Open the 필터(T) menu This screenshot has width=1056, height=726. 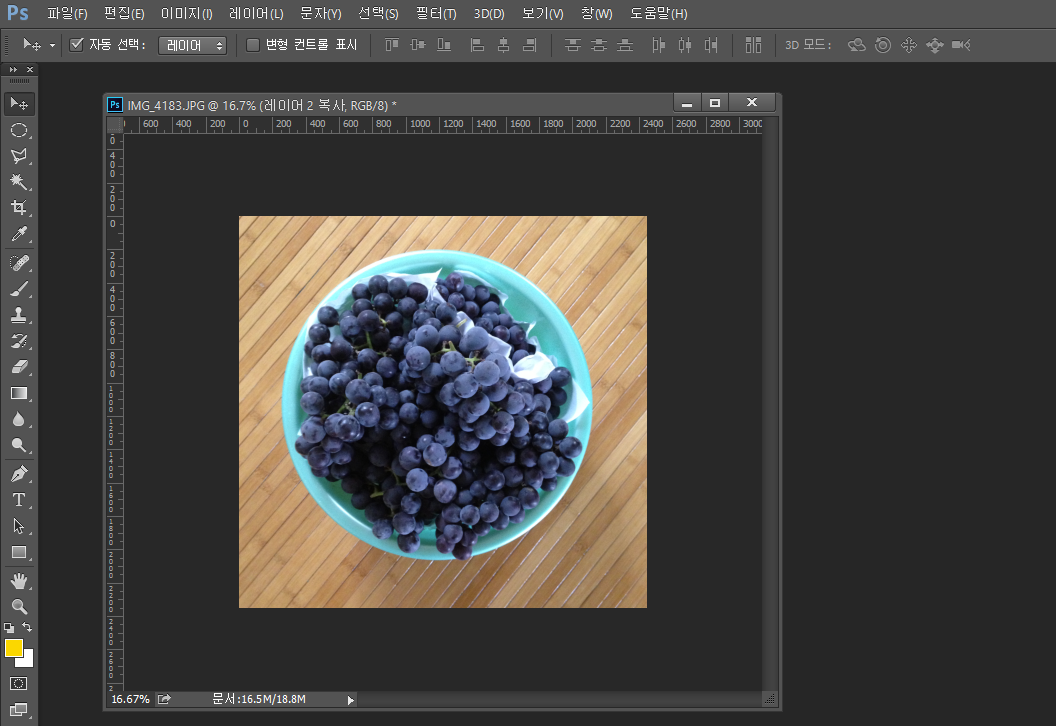(x=435, y=14)
